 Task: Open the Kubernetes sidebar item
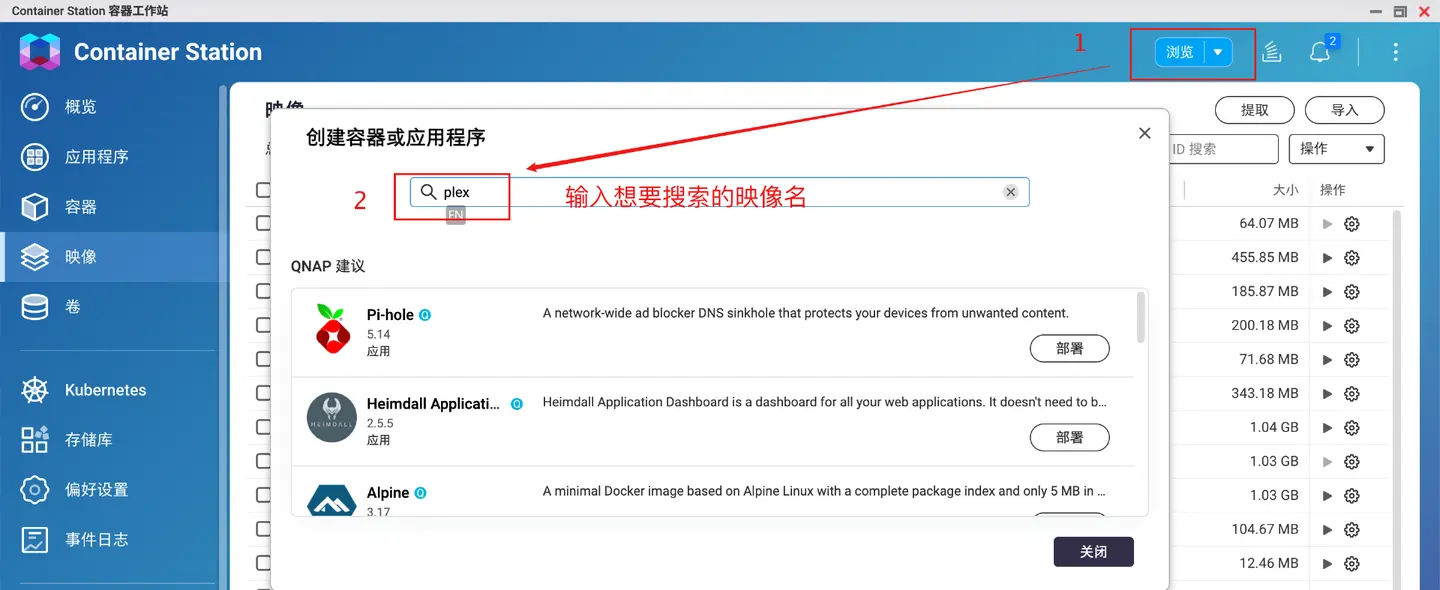point(107,390)
